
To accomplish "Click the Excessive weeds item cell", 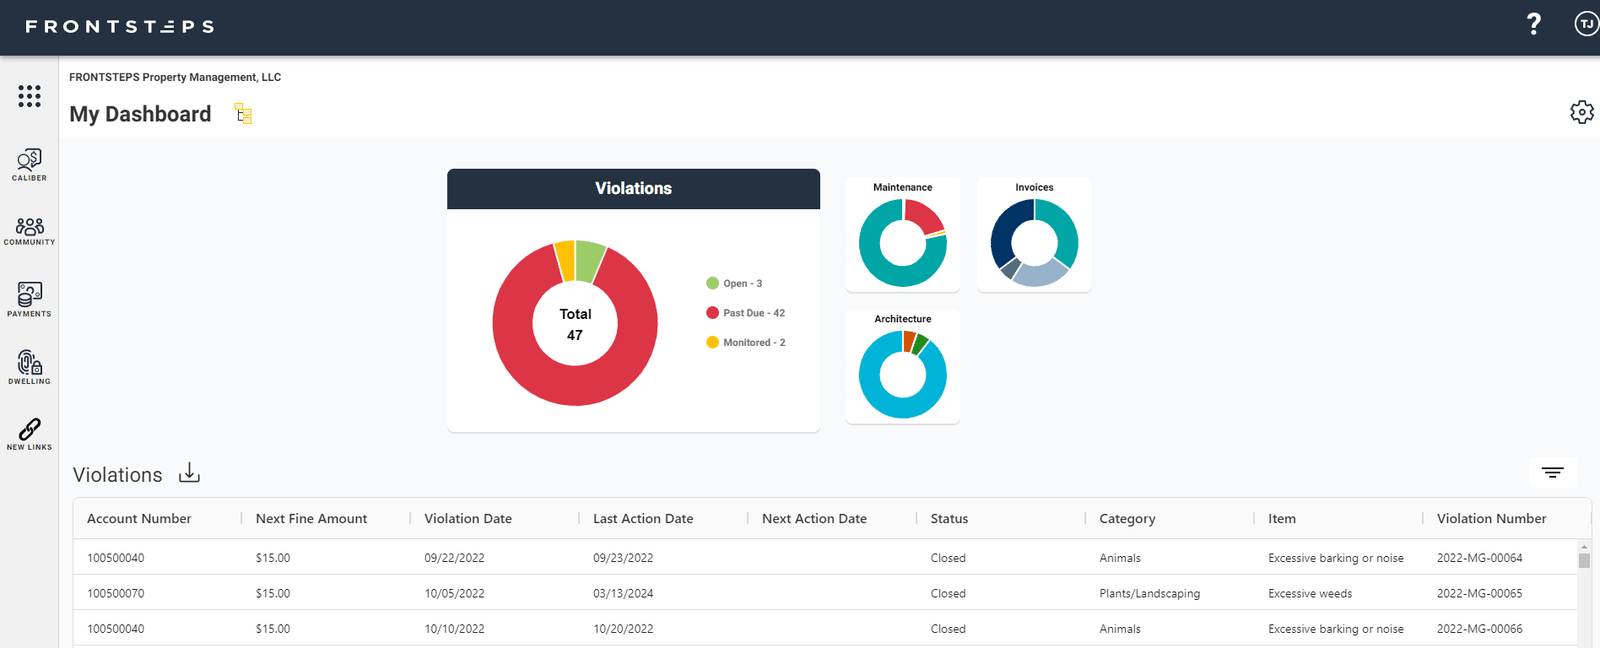I will [x=1310, y=594].
